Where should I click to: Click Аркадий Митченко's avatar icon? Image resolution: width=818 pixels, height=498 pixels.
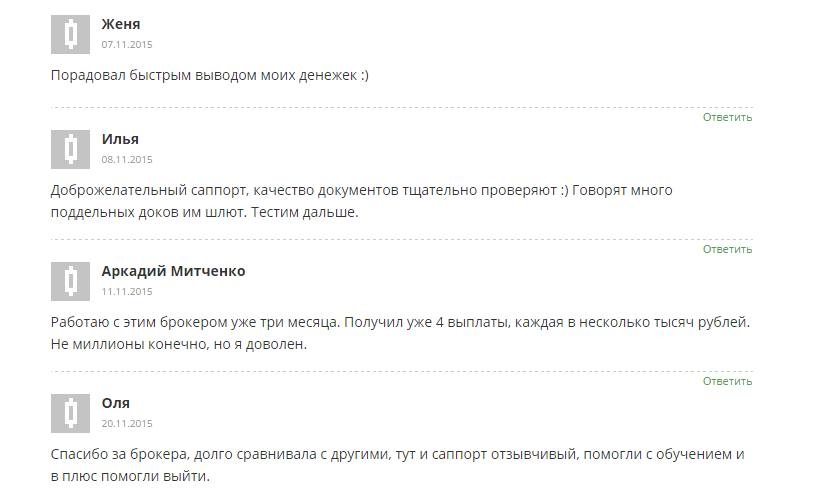coord(70,281)
